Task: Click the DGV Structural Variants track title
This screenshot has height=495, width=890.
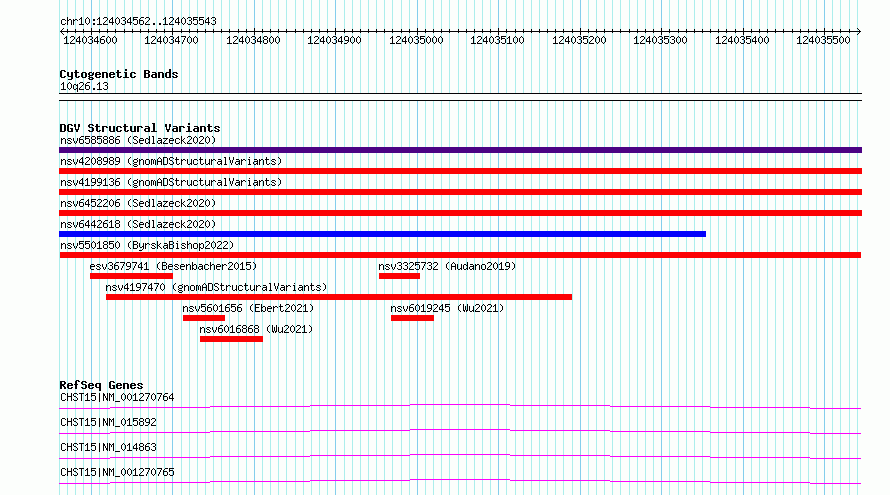Action: [140, 128]
